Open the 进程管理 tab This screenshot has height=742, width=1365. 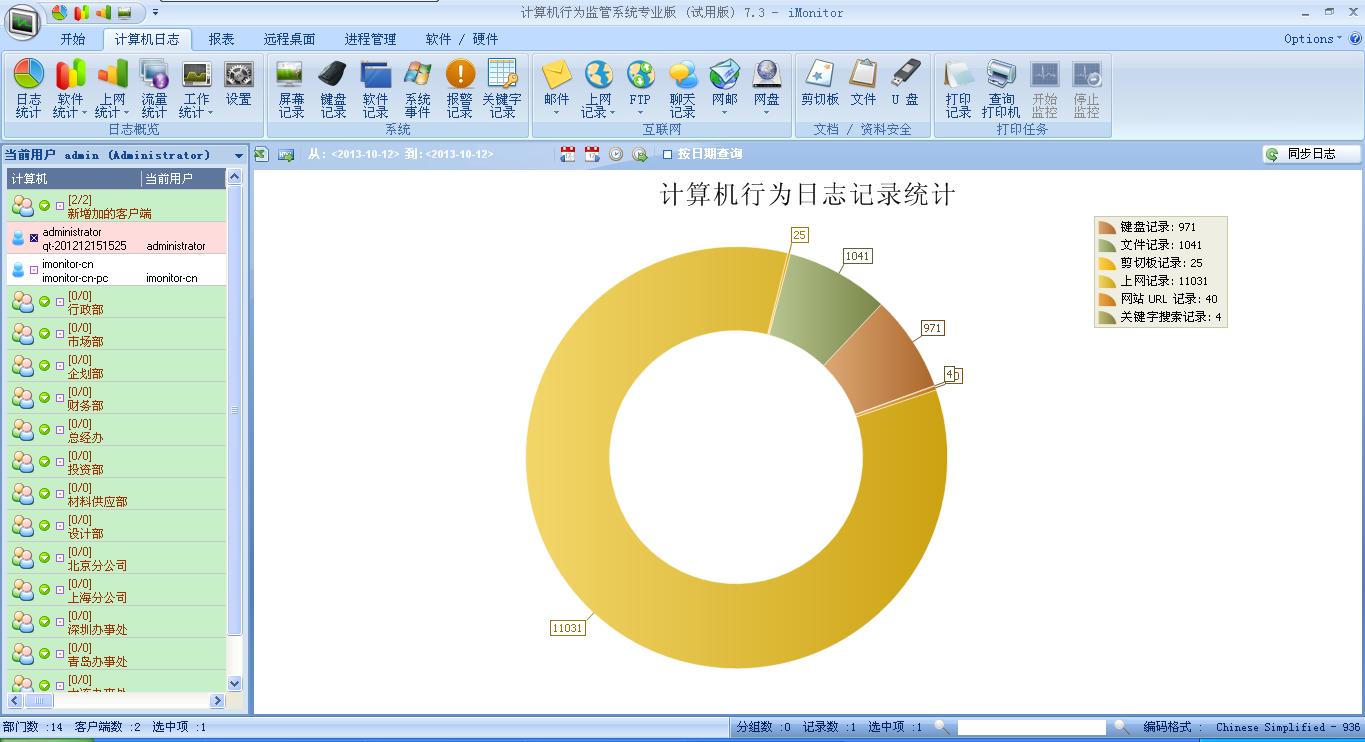point(370,39)
